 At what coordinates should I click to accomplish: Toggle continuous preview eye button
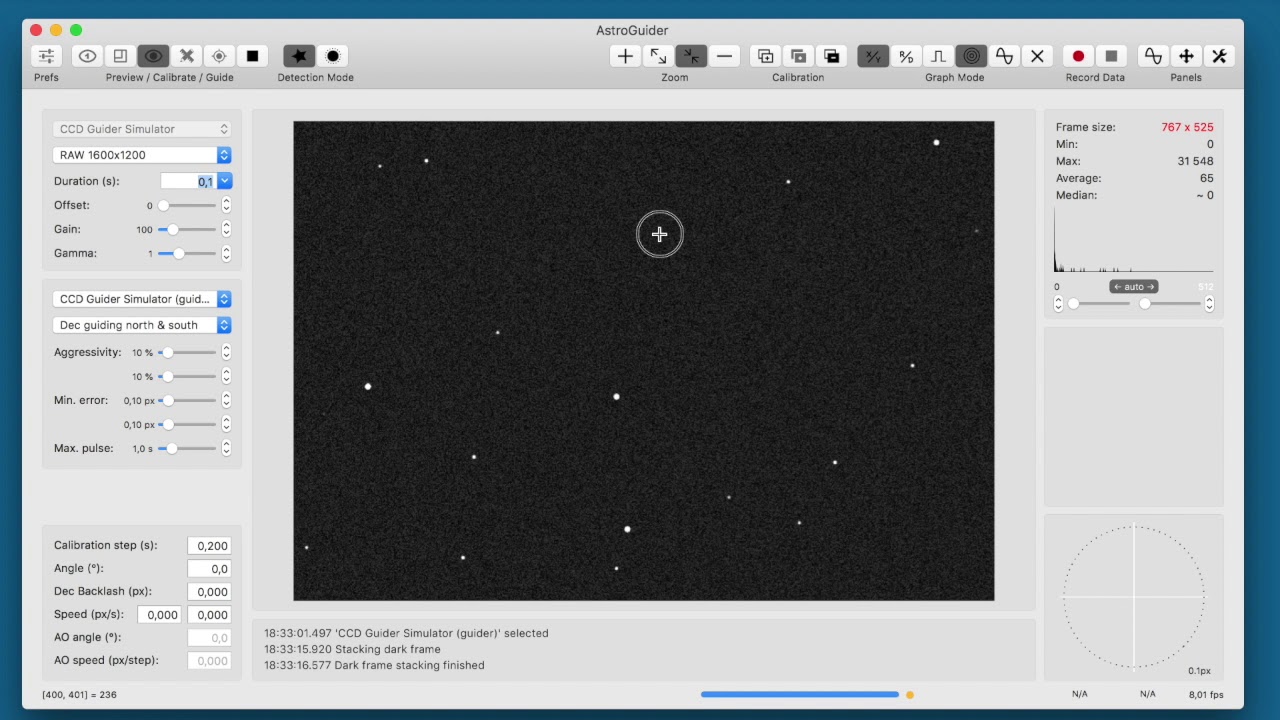point(153,56)
